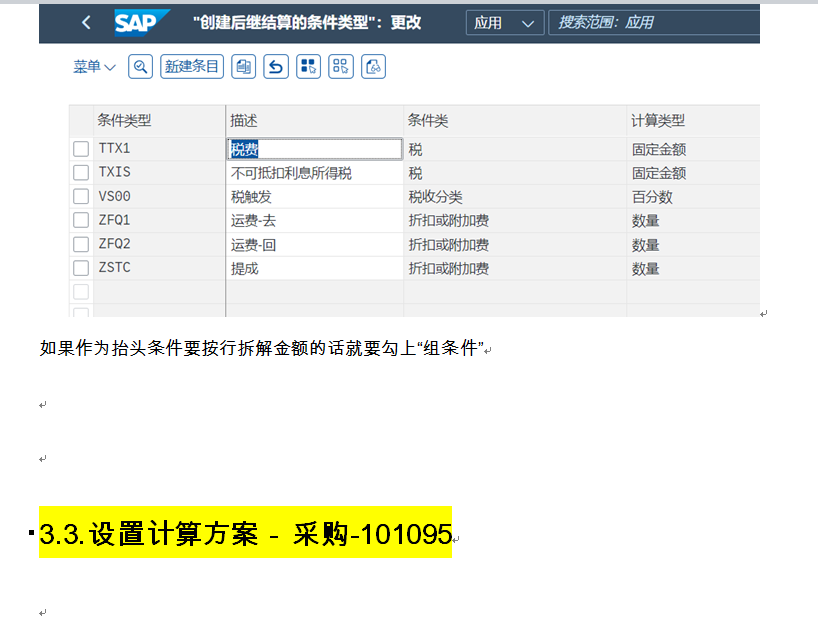Click the SAP logo
This screenshot has width=818, height=630.
click(141, 22)
